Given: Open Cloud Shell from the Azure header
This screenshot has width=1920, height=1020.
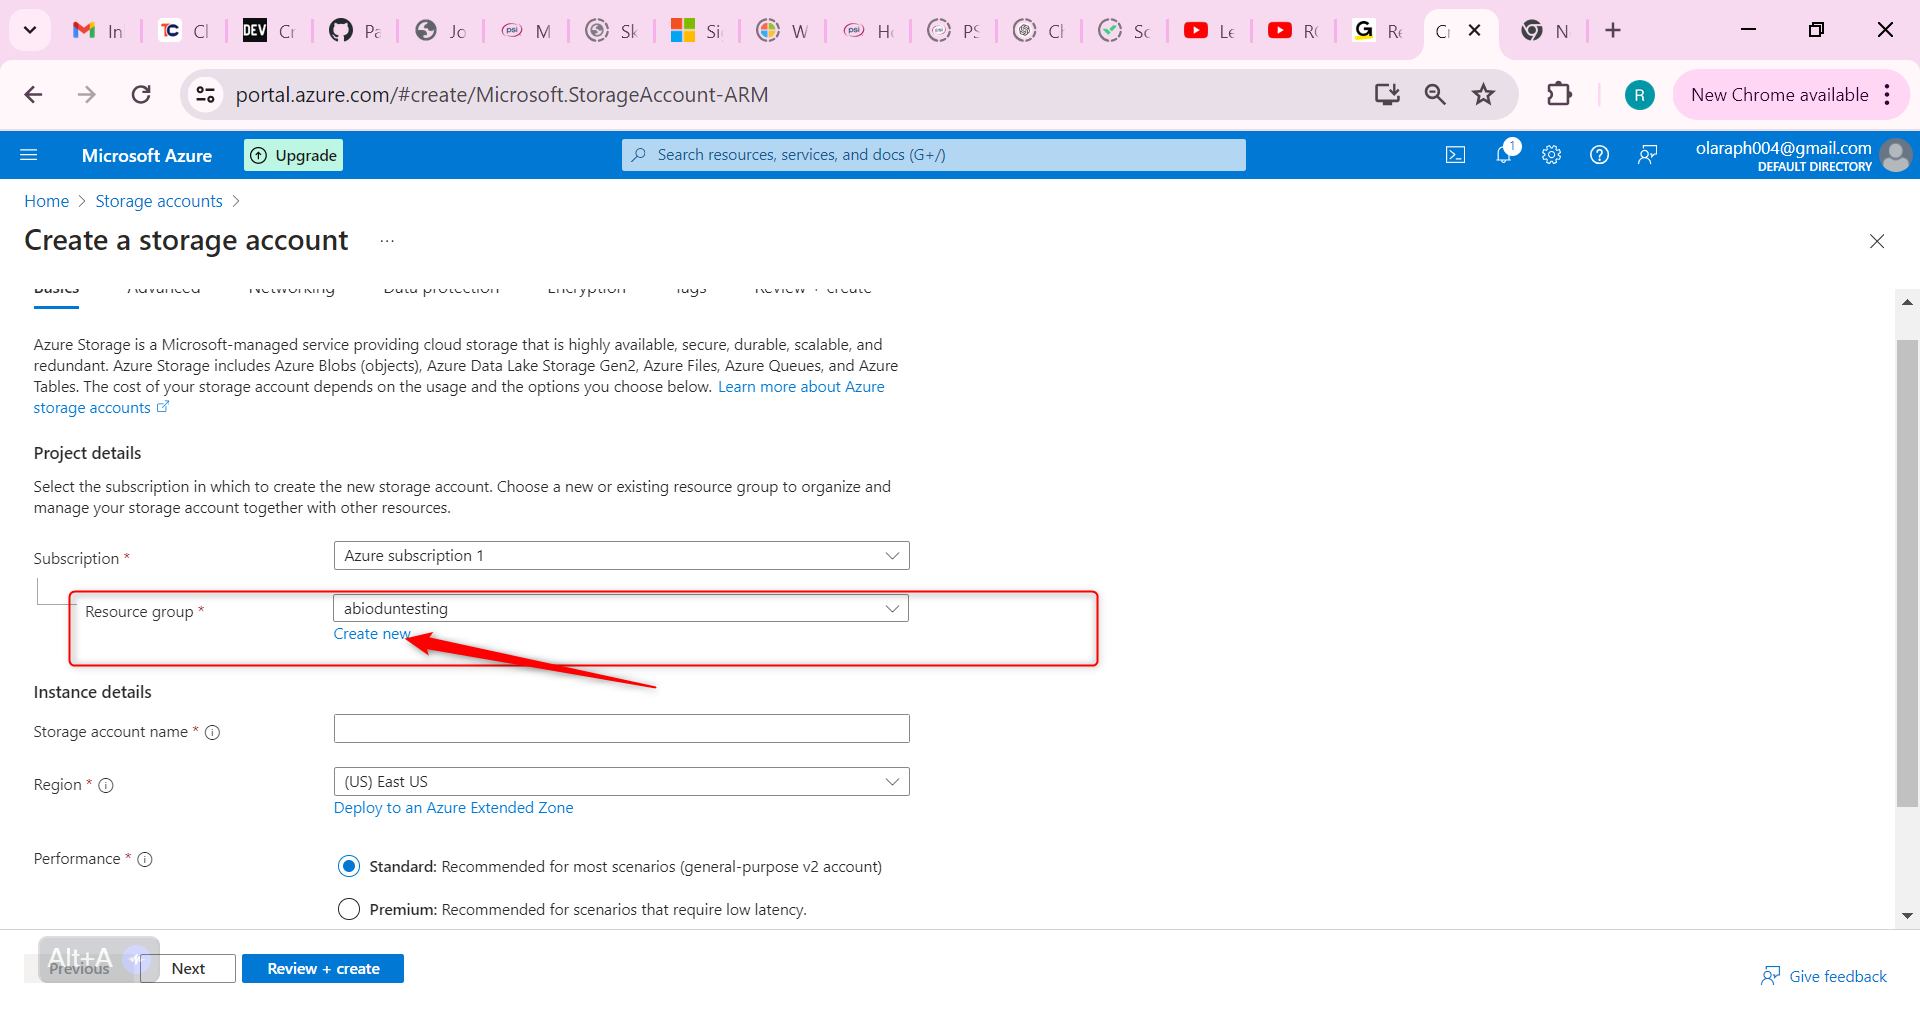Looking at the screenshot, I should [1456, 155].
